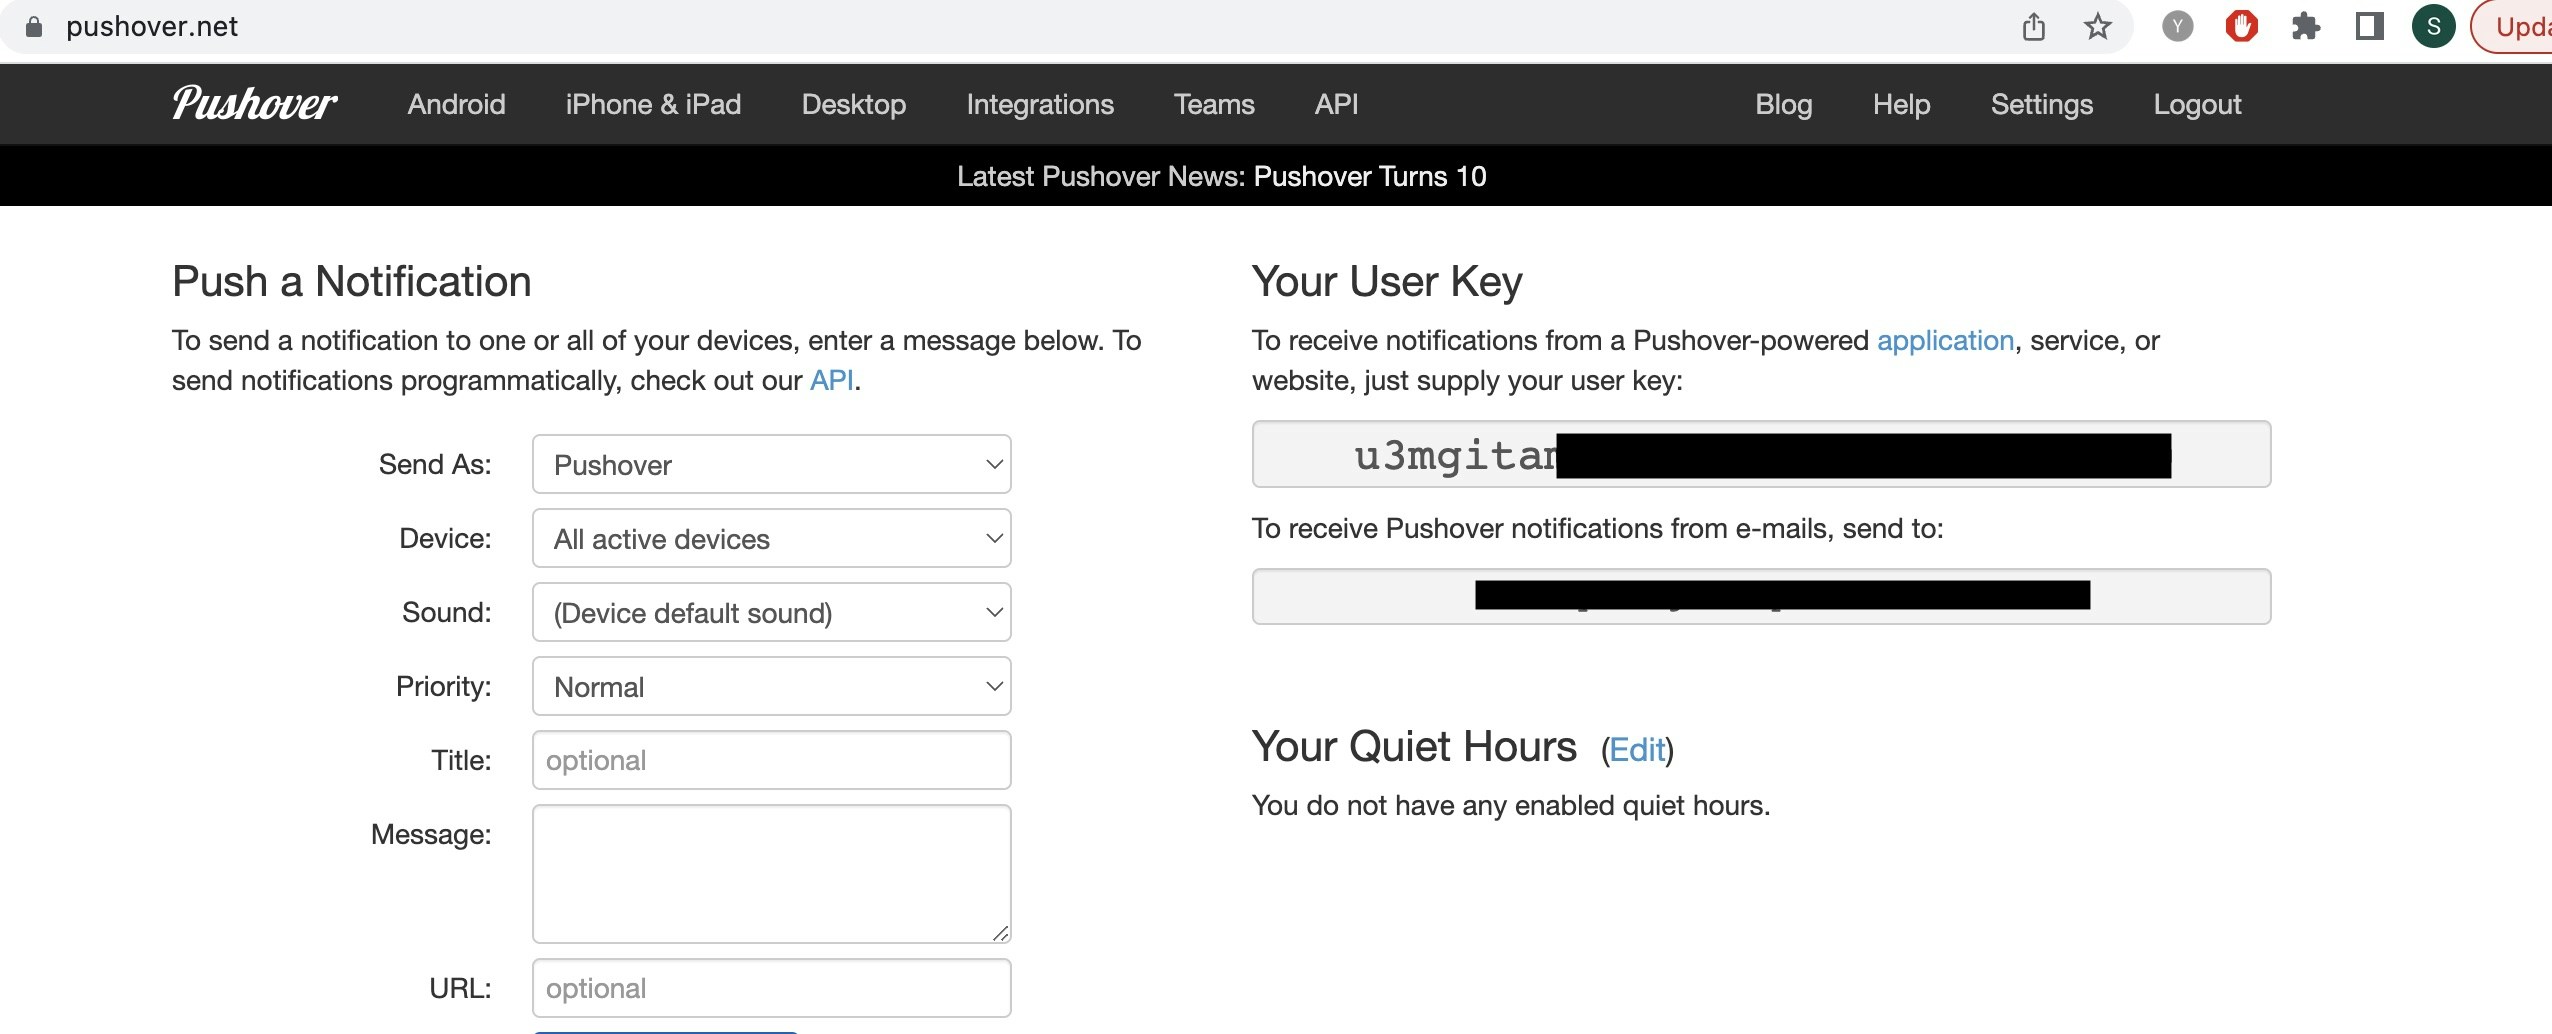
Task: Open the iPhone & iPad menu item
Action: point(653,104)
